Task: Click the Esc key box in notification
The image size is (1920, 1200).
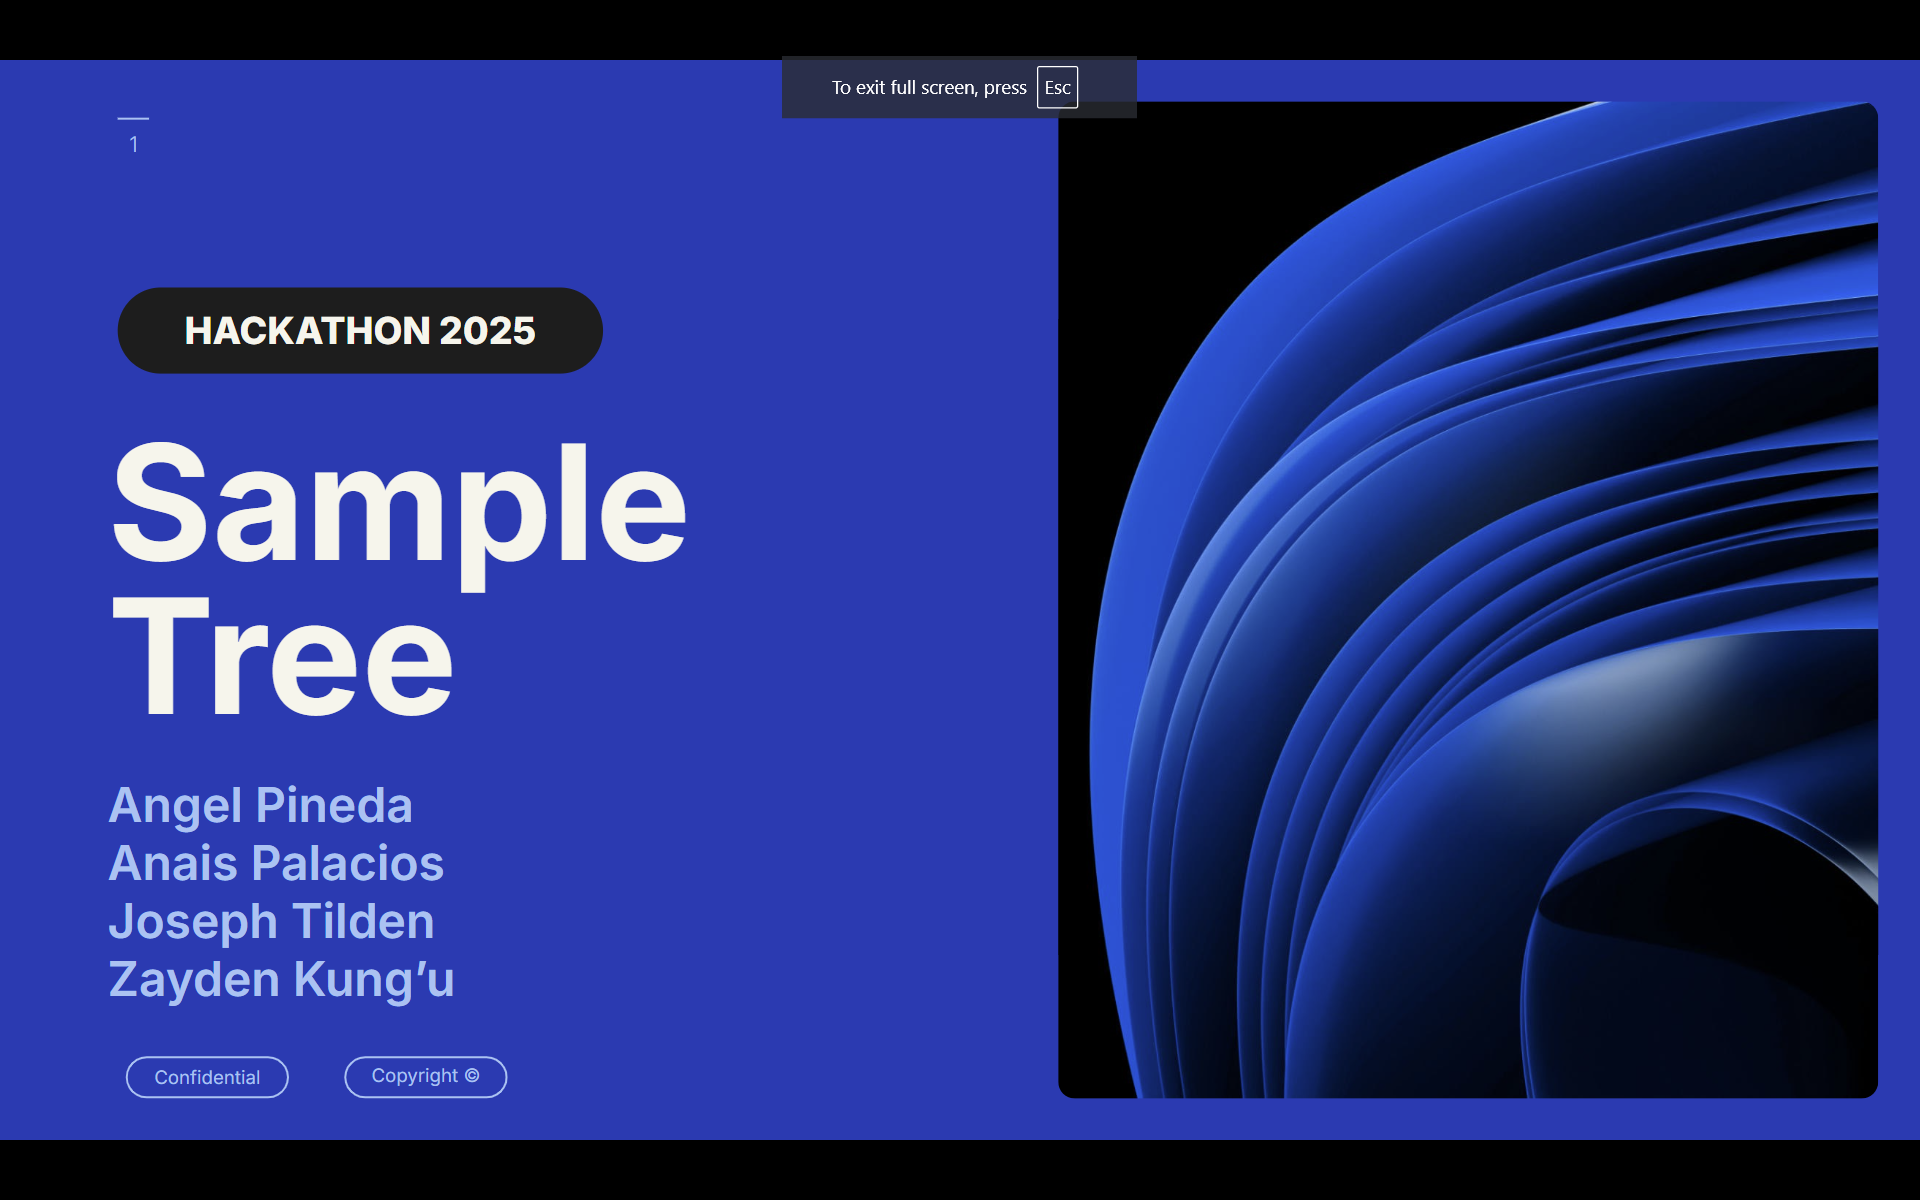Action: tap(1057, 87)
